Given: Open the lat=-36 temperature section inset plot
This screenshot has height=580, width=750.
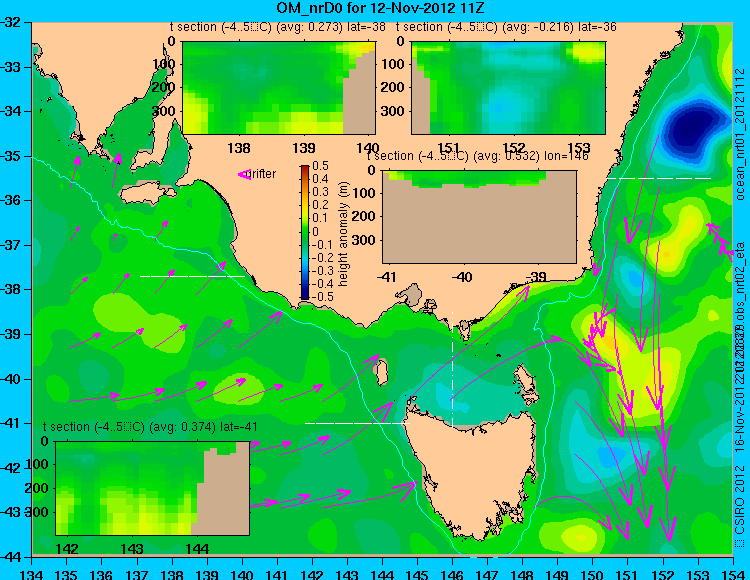Looking at the screenshot, I should click(x=508, y=88).
